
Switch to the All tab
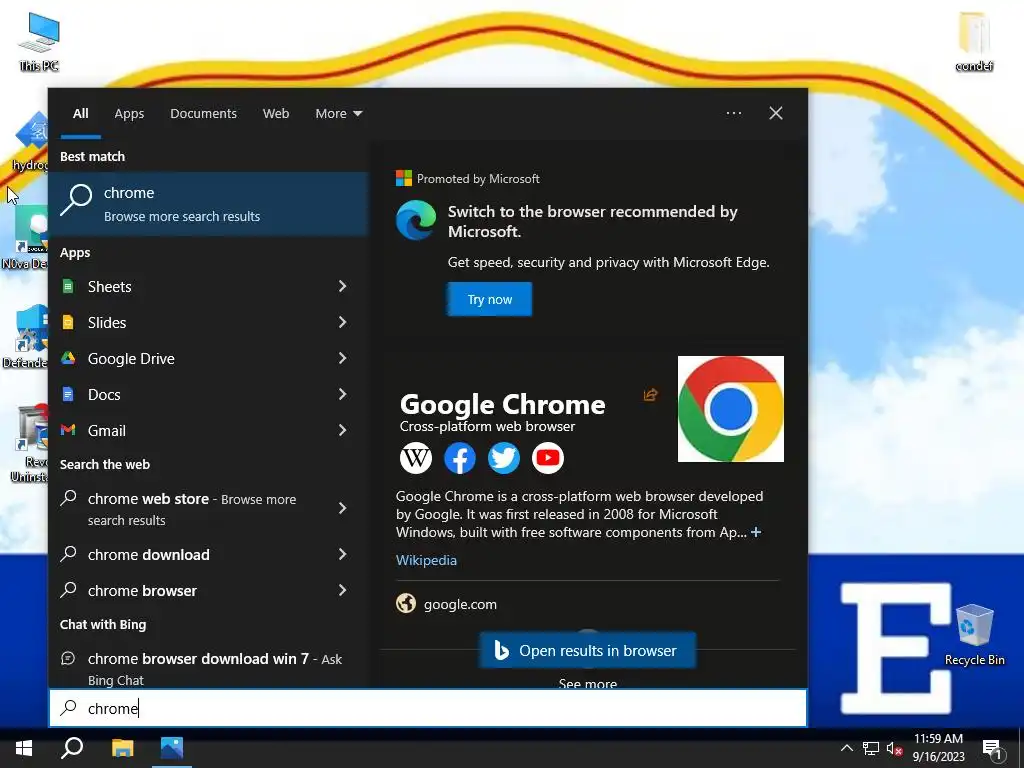80,114
